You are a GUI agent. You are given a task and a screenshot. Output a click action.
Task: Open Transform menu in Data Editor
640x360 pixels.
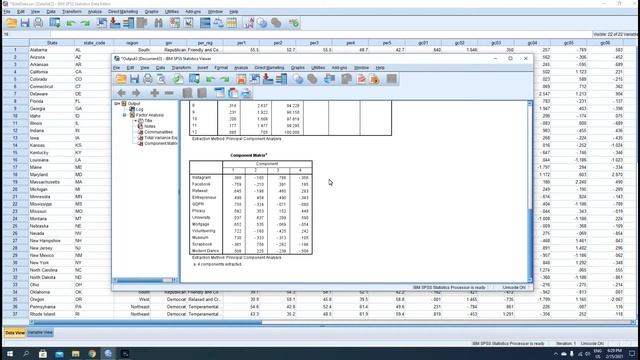coord(72,12)
